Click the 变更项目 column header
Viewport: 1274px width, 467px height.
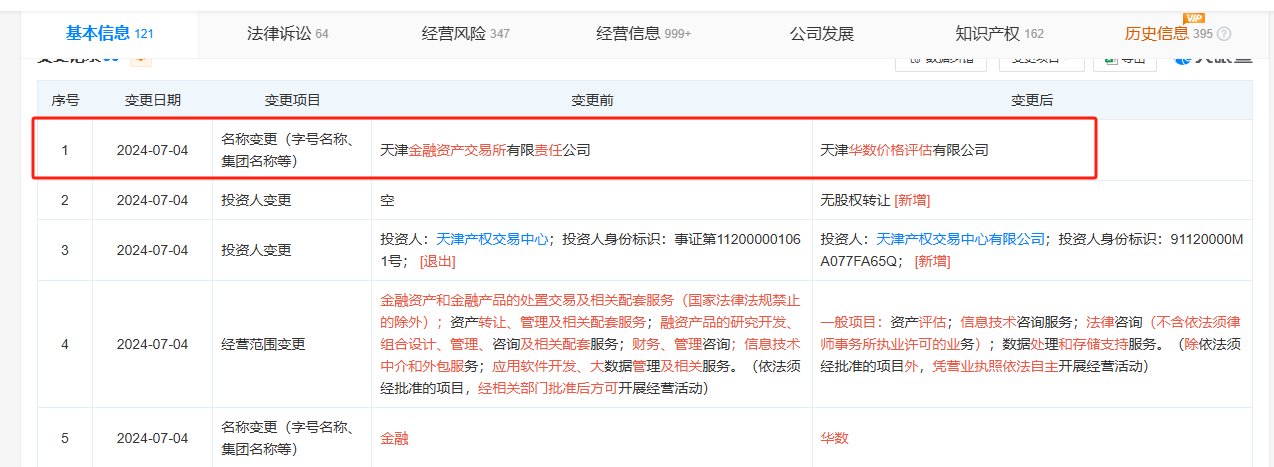click(x=292, y=100)
